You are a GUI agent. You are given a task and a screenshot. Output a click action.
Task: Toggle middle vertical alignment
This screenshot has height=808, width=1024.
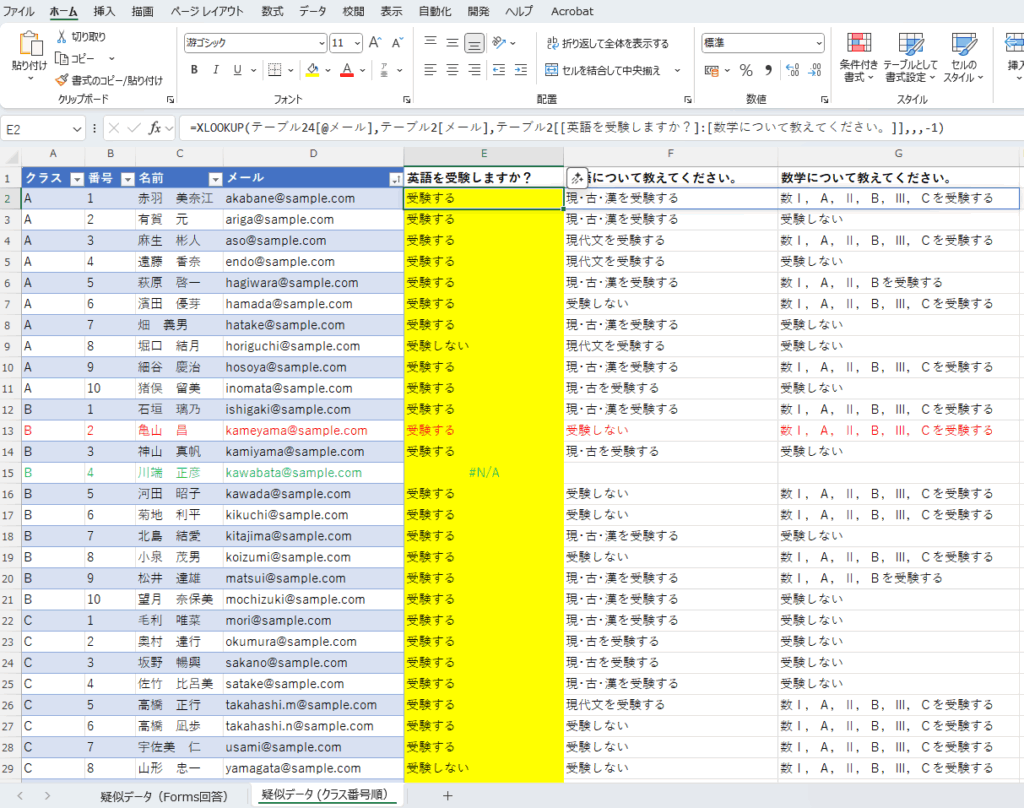(x=452, y=43)
